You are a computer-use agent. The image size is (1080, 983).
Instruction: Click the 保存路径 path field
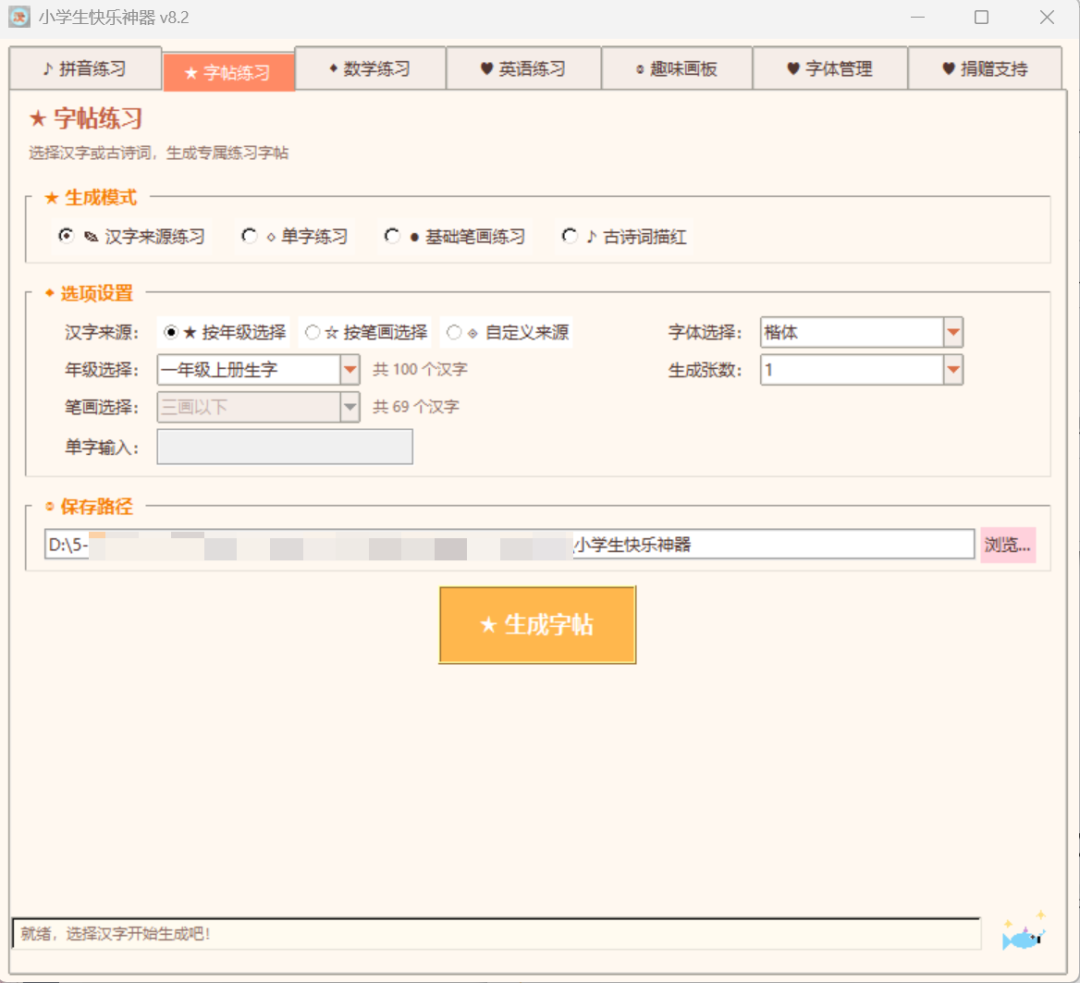pos(509,544)
